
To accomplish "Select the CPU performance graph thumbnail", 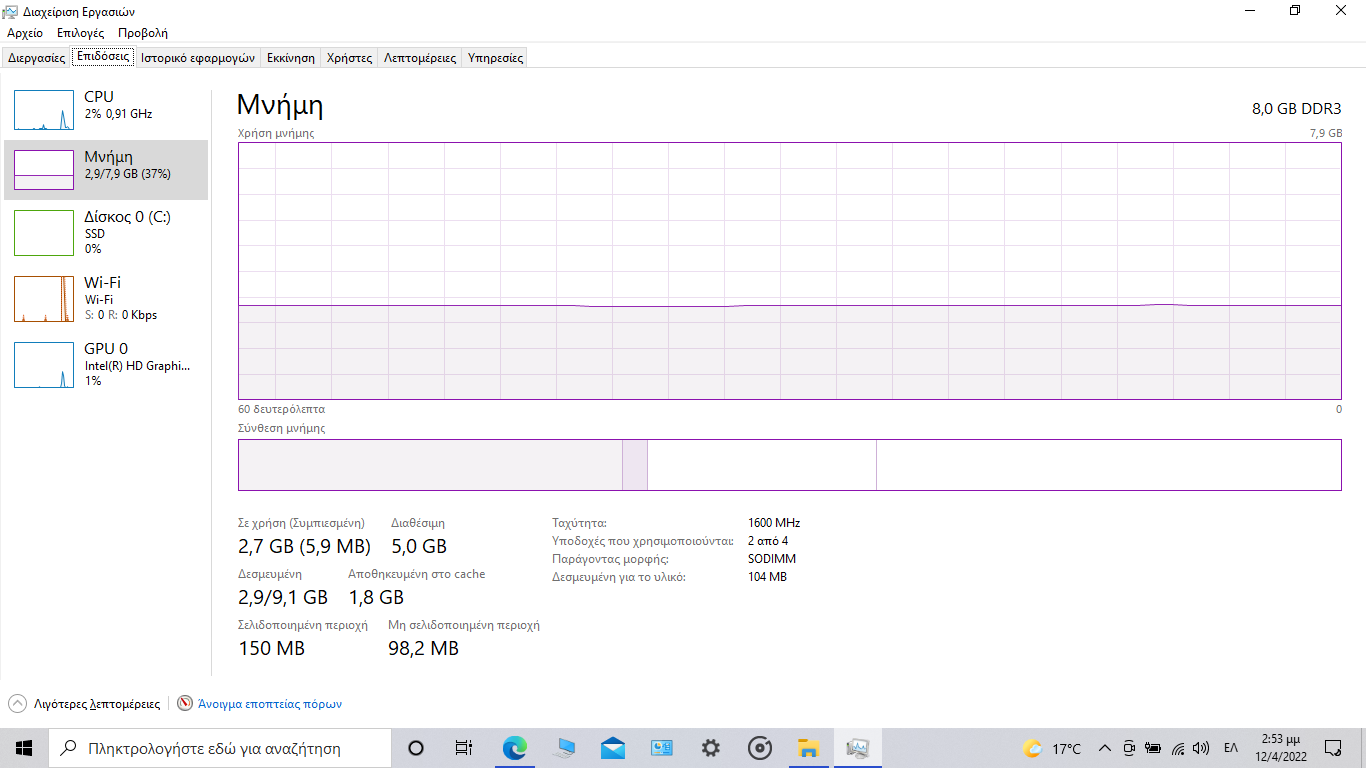I will (44, 110).
